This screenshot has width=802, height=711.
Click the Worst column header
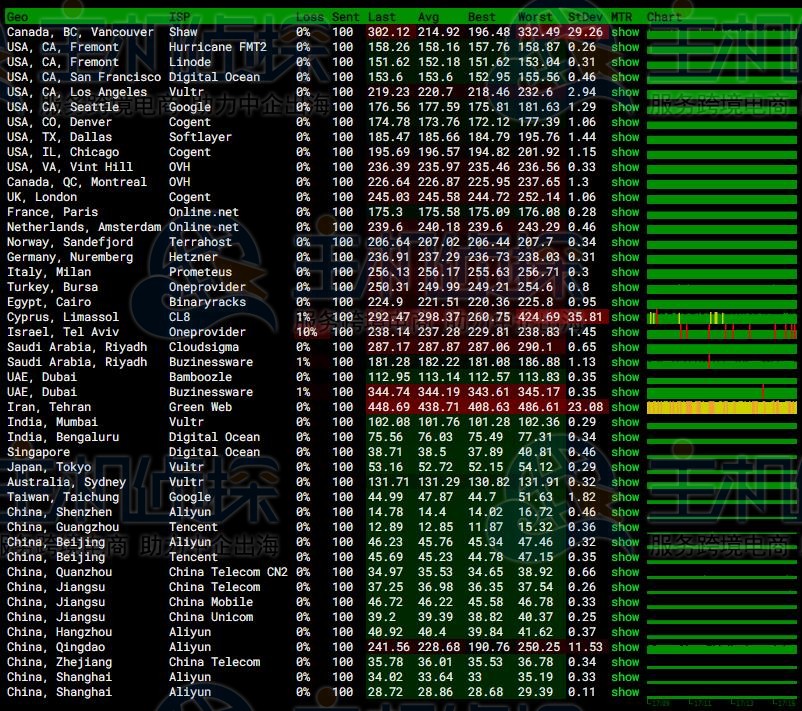click(535, 17)
